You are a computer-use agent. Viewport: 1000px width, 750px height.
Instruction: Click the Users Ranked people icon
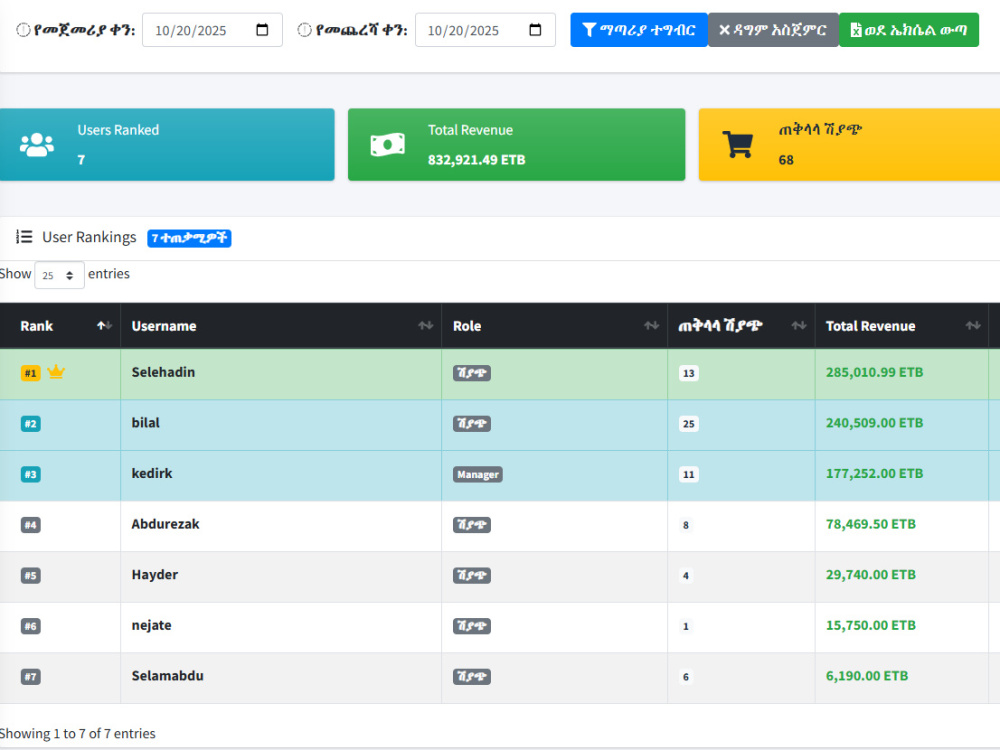coord(37,145)
